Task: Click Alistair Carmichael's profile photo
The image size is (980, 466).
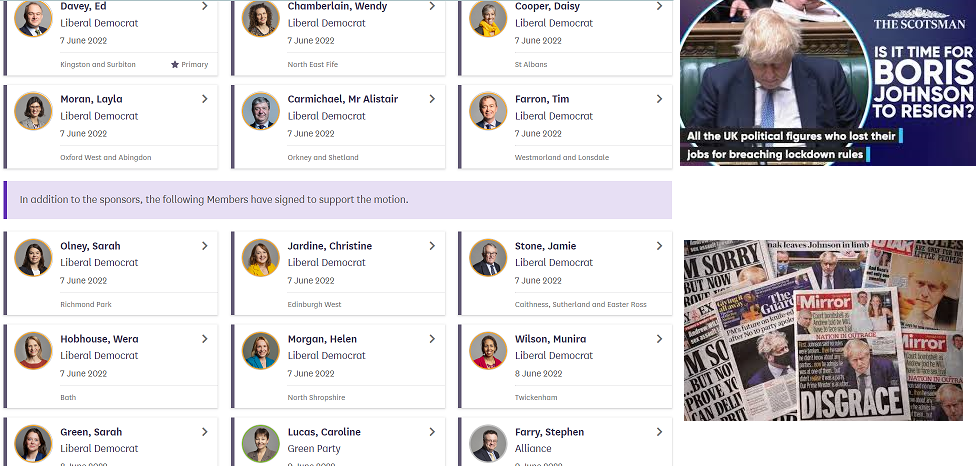Action: [261, 111]
